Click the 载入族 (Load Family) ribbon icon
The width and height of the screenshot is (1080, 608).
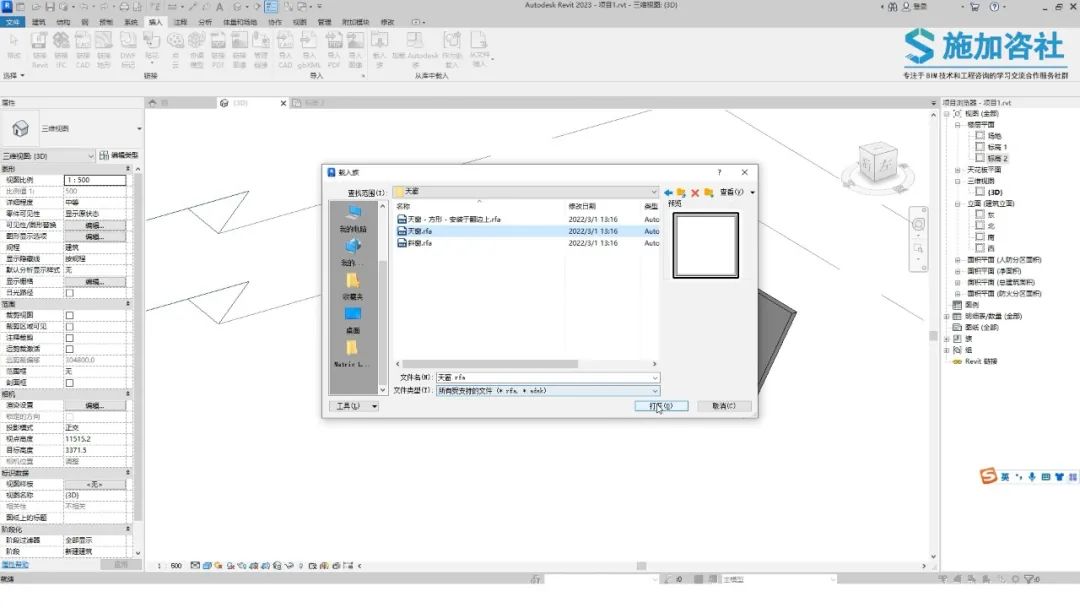pos(380,50)
